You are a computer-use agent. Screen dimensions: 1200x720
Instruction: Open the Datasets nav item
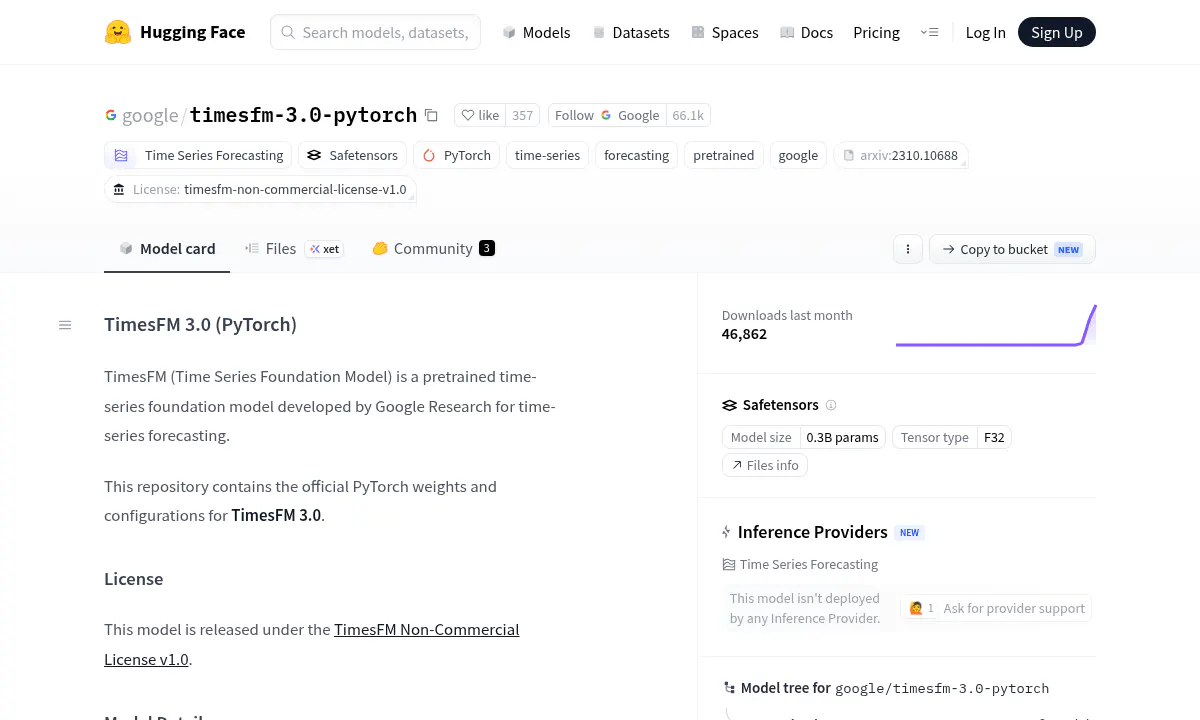pyautogui.click(x=630, y=32)
